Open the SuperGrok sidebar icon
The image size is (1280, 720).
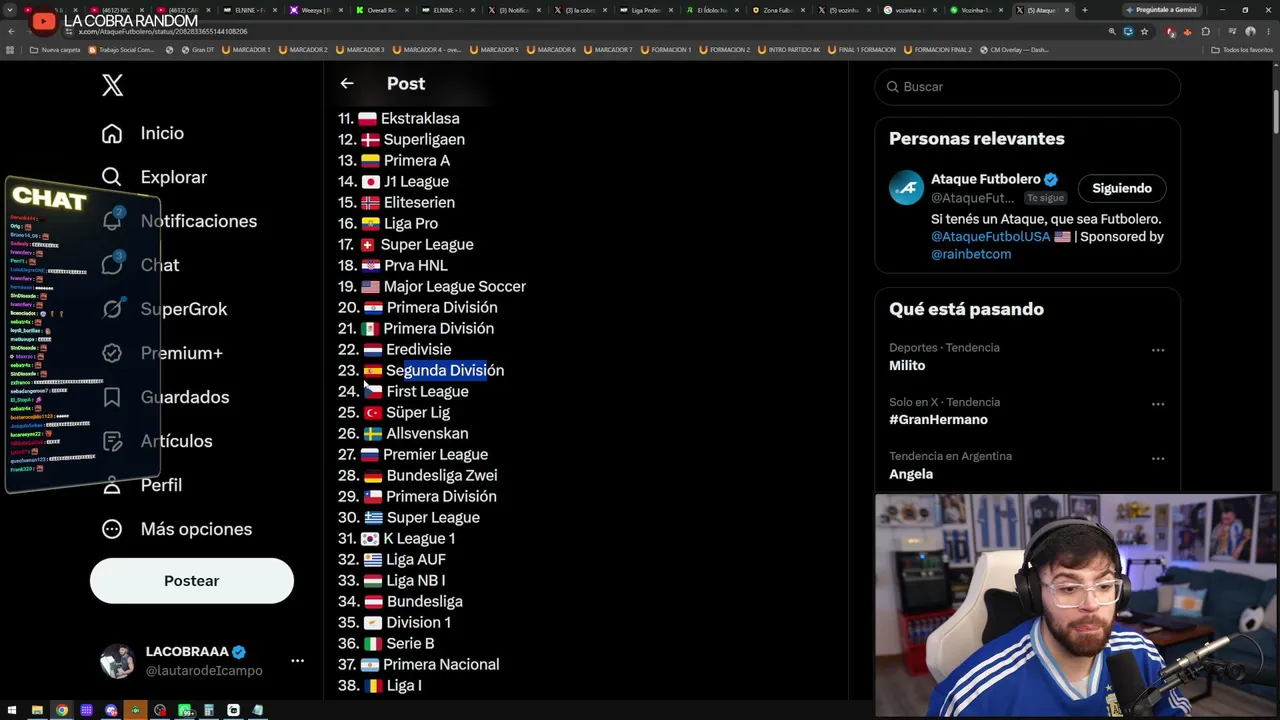[112, 309]
